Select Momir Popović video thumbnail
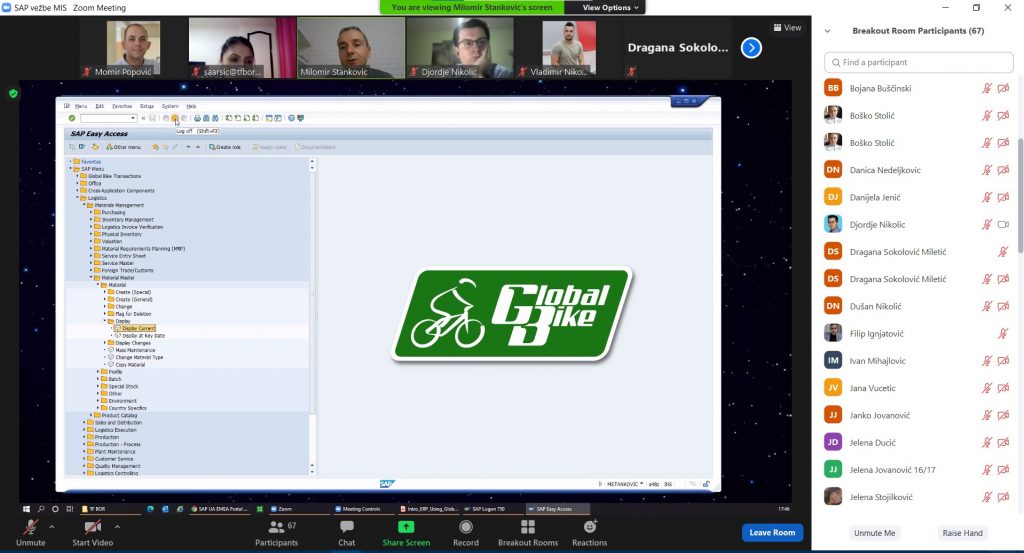 133,48
